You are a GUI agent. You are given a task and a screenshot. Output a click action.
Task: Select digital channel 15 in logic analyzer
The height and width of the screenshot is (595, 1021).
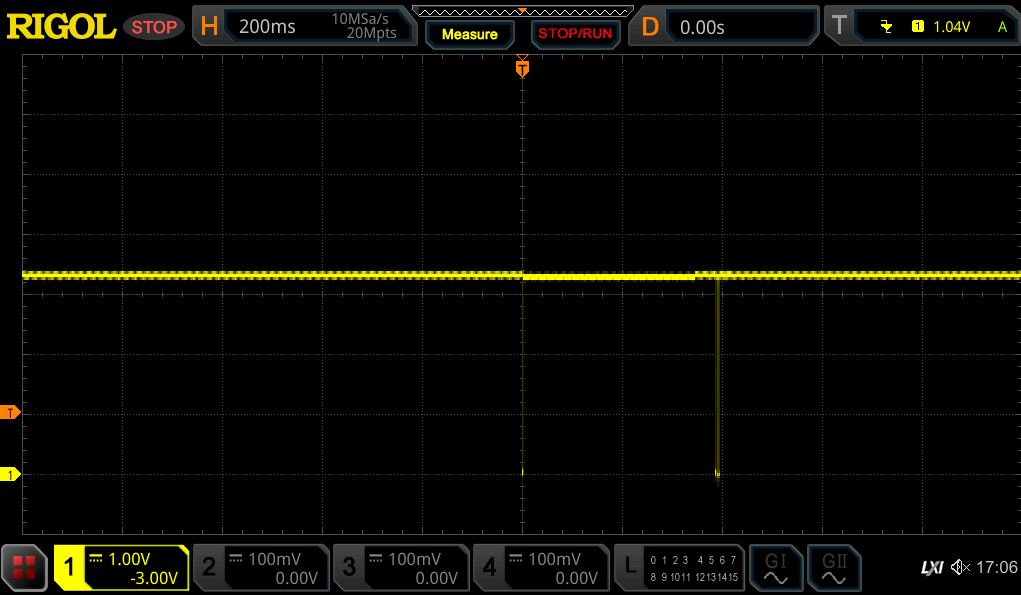(x=733, y=577)
